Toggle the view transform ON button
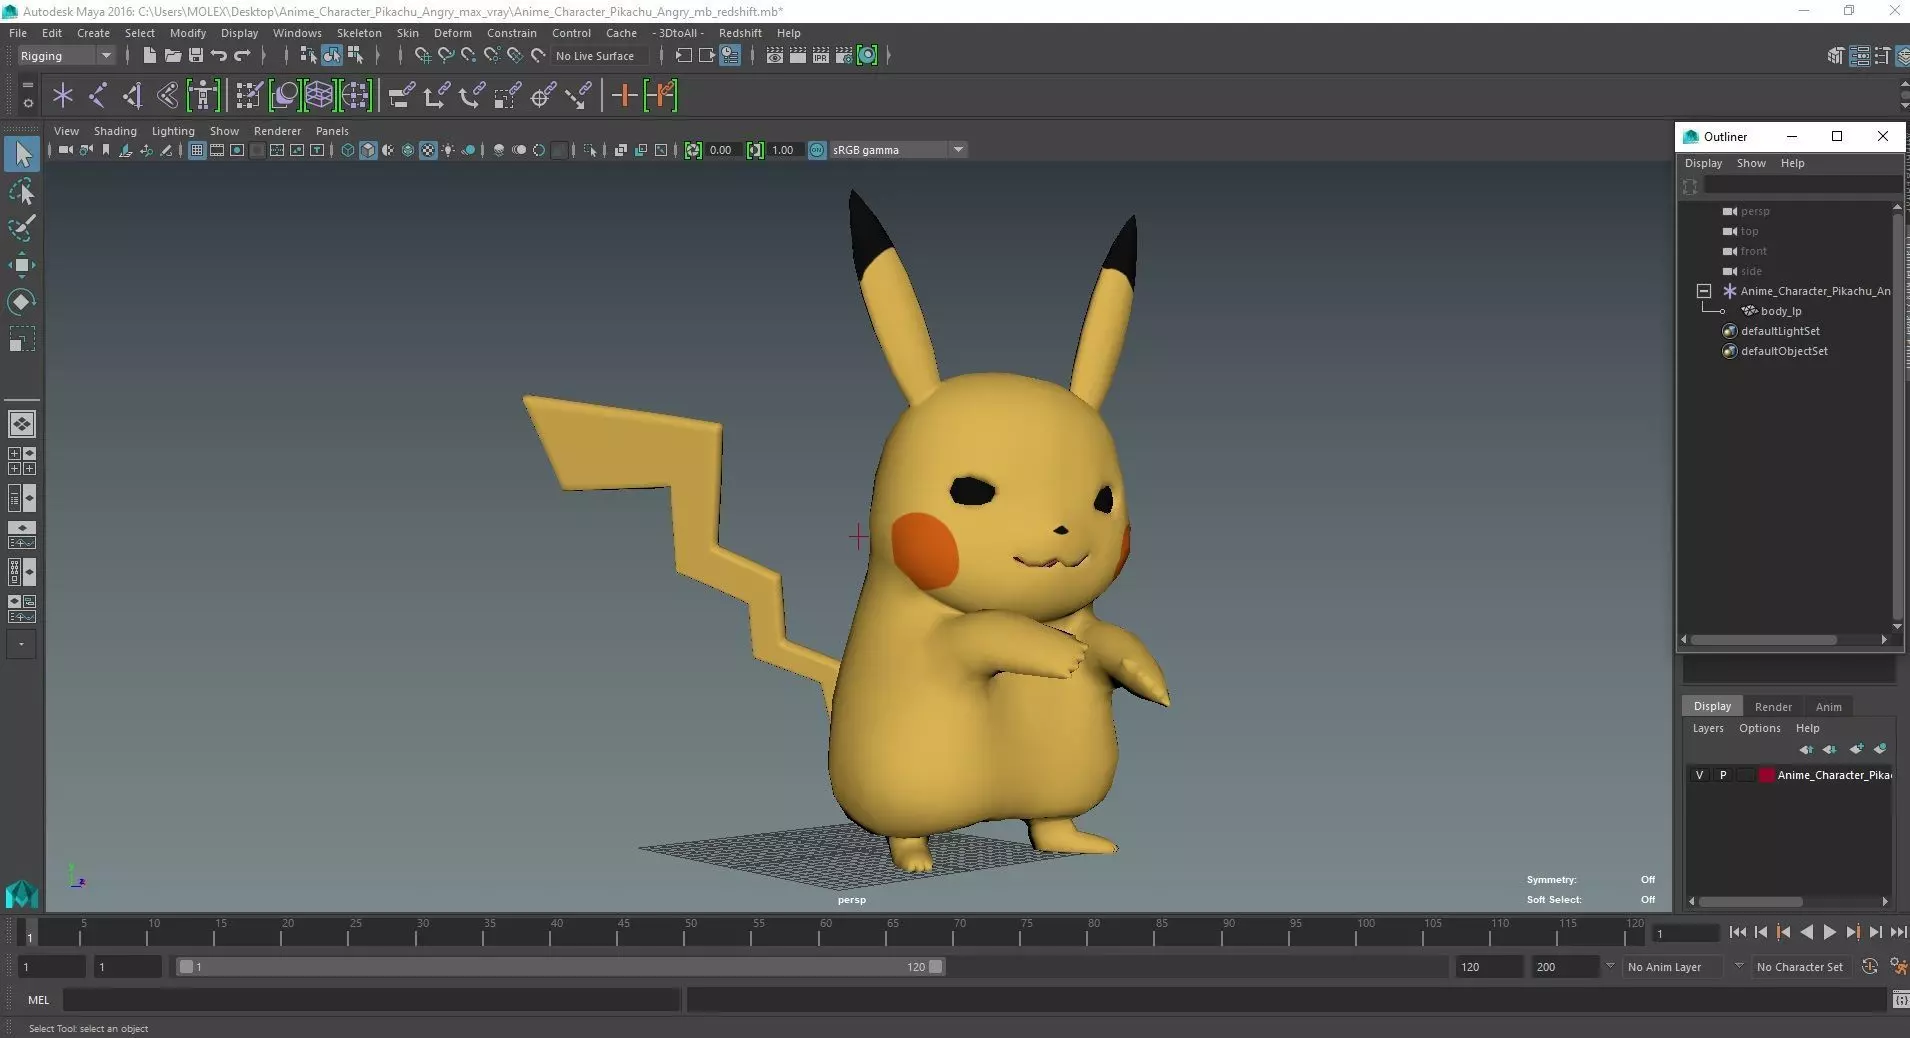Screen dimensions: 1910x1038 817,150
